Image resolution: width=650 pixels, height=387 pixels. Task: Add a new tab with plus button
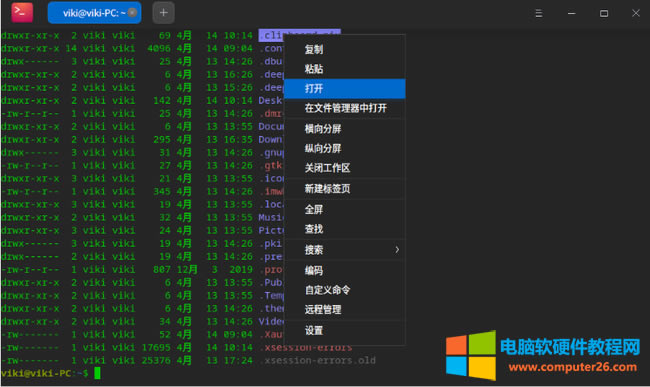click(163, 13)
